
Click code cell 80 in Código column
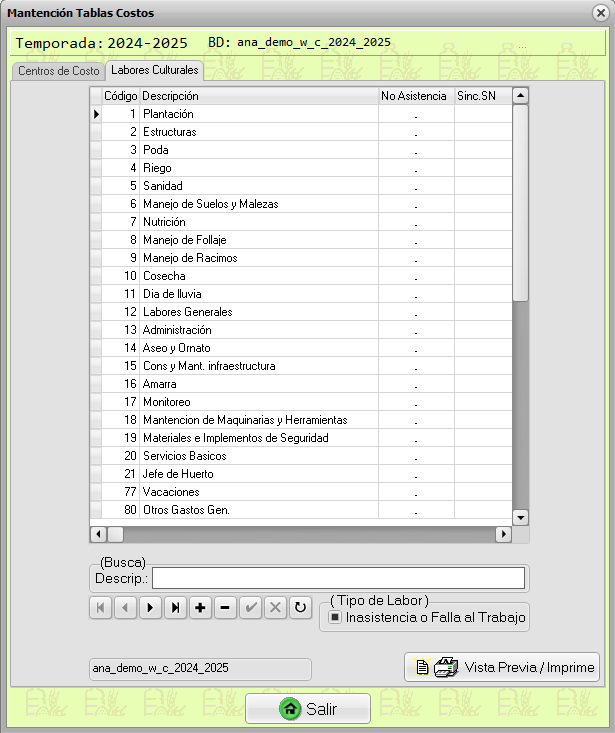click(121, 510)
